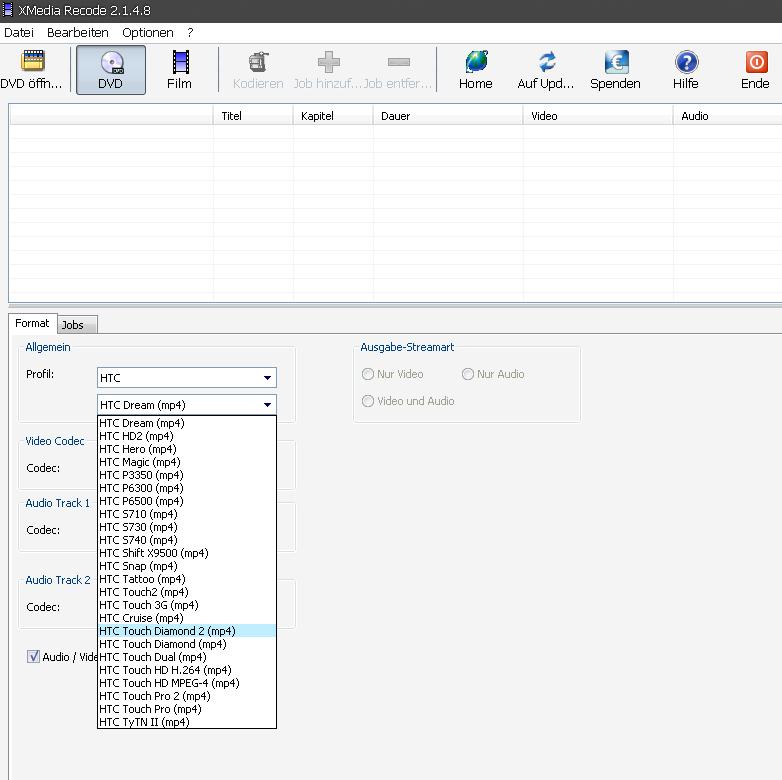Image resolution: width=782 pixels, height=780 pixels.
Task: Choose HTC Touch Diamond 2 (mp4) entry
Action: pyautogui.click(x=187, y=630)
